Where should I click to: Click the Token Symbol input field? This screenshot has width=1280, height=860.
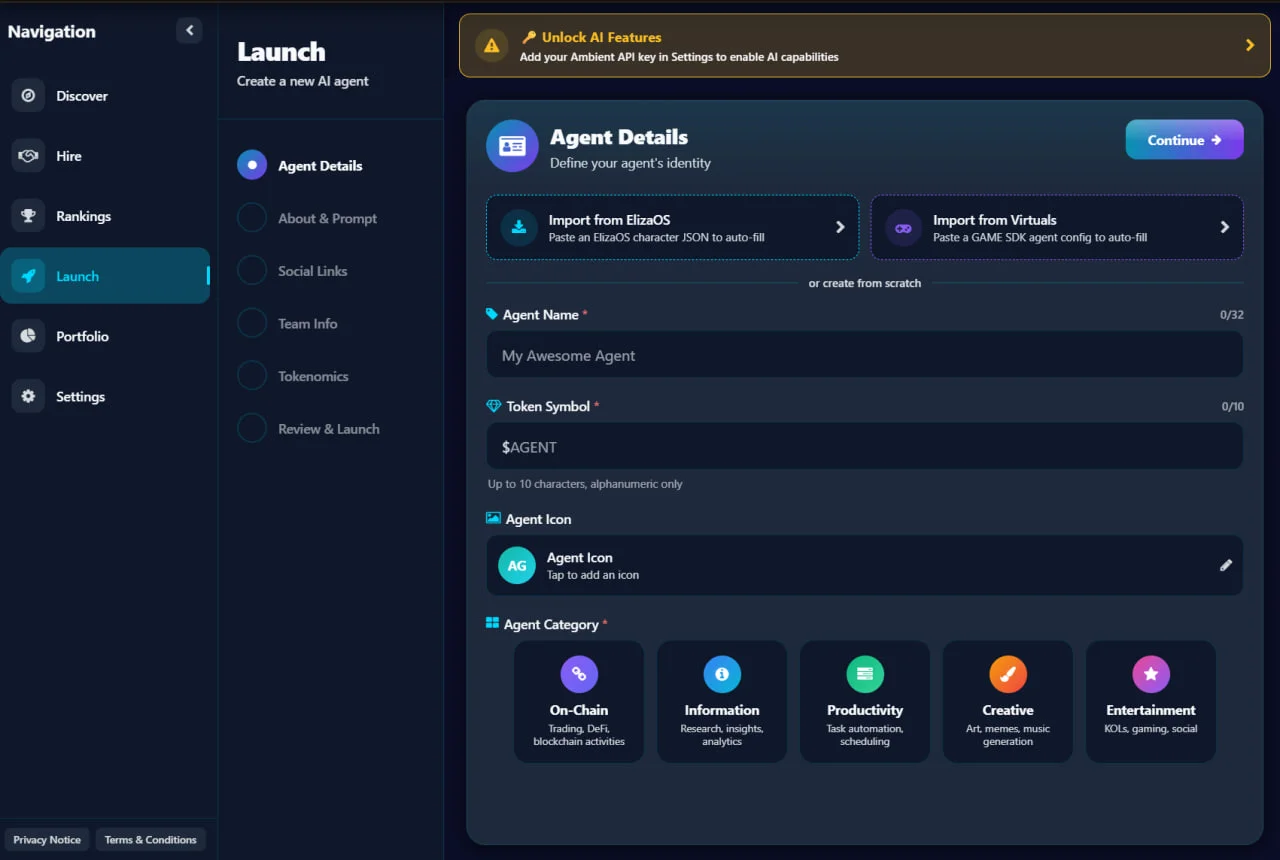864,447
